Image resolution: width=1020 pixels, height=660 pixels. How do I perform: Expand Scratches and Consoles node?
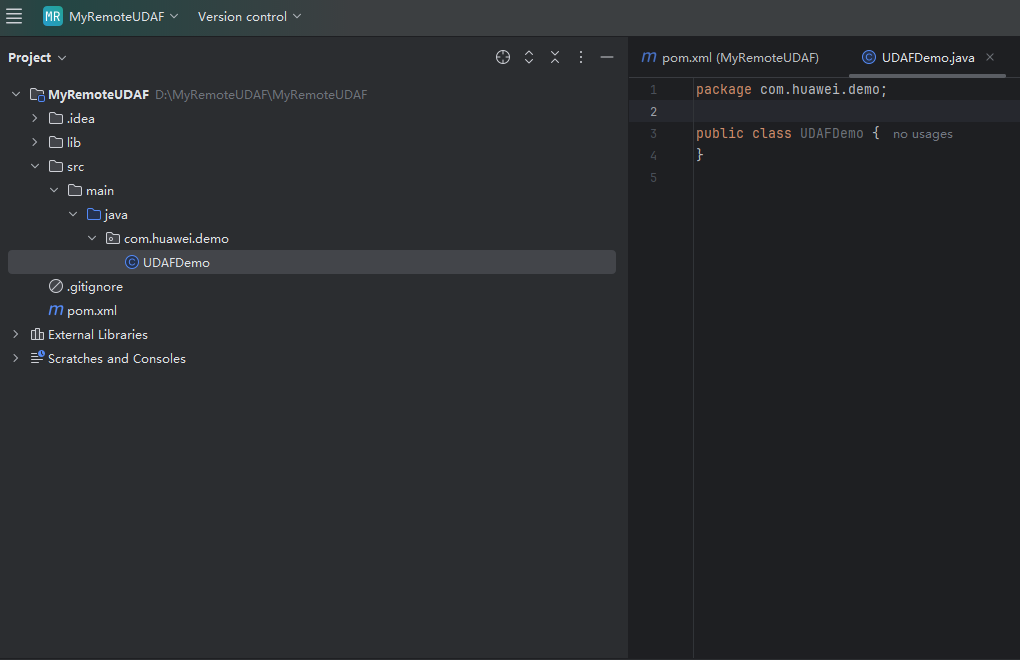tap(16, 358)
